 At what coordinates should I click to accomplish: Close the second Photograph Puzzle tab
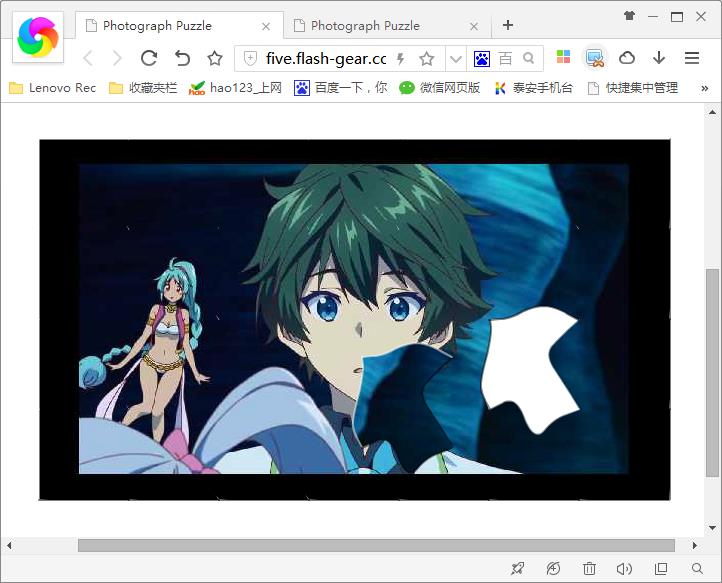(473, 27)
